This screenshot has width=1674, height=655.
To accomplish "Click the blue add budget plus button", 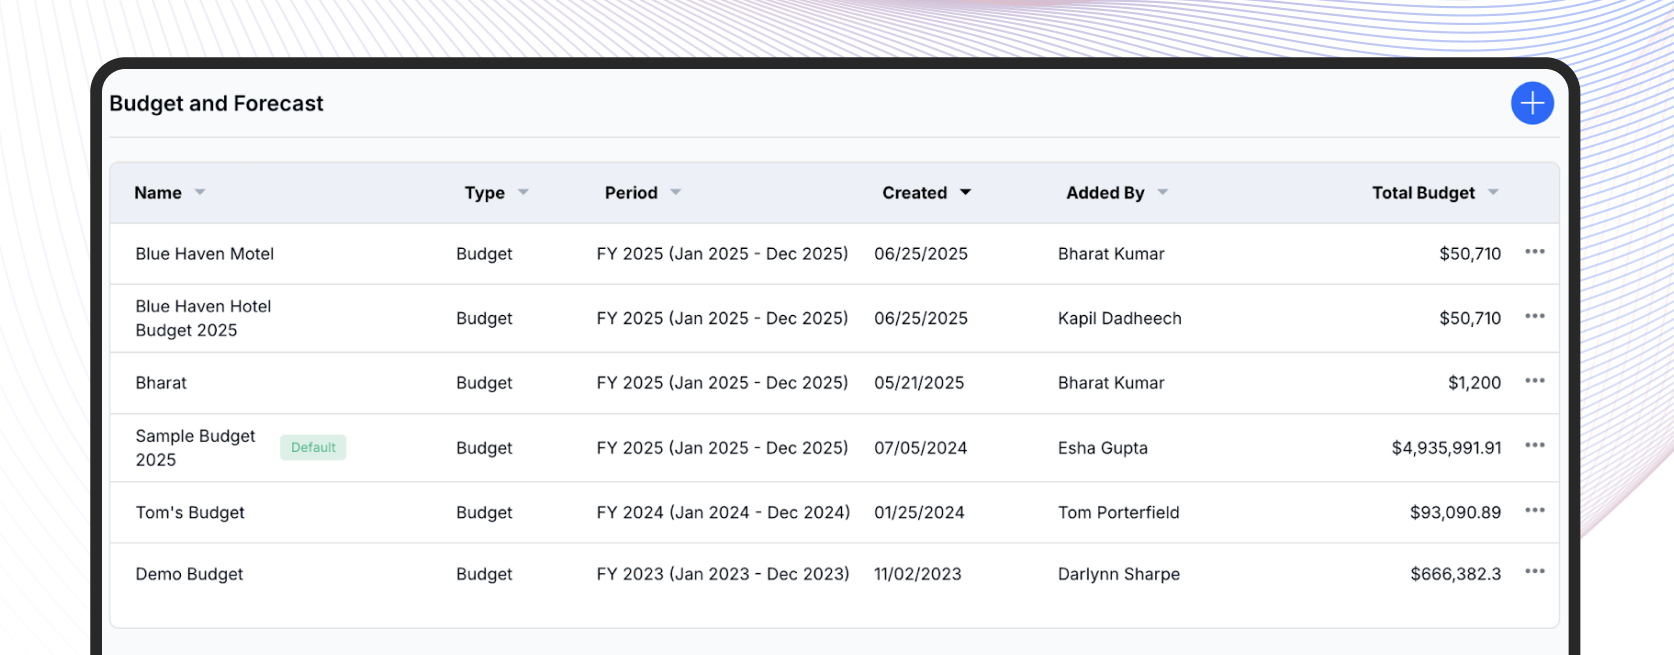I will [1531, 103].
